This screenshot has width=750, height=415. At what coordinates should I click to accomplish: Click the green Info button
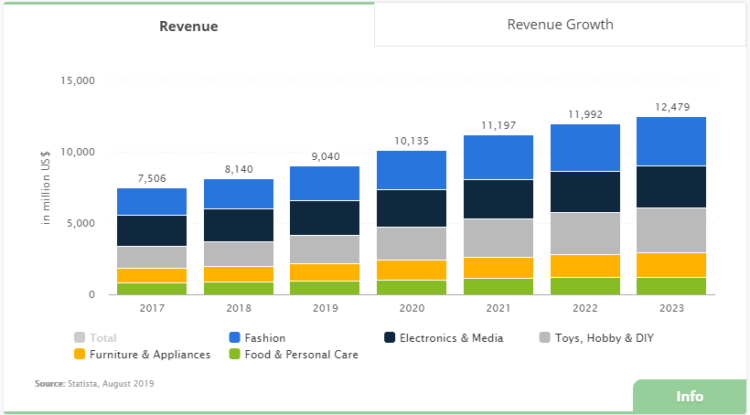pyautogui.click(x=689, y=396)
